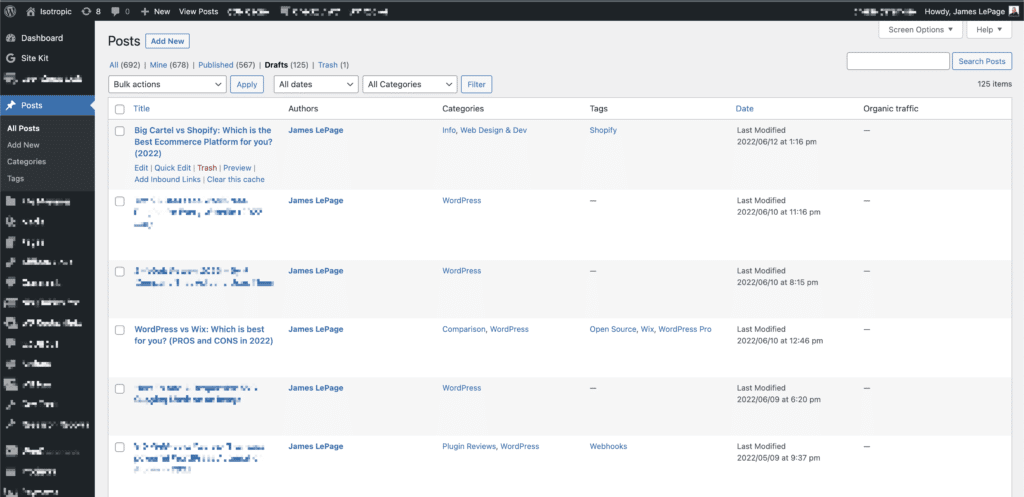Open the All Categories dropdown
The image size is (1024, 497).
pos(409,84)
